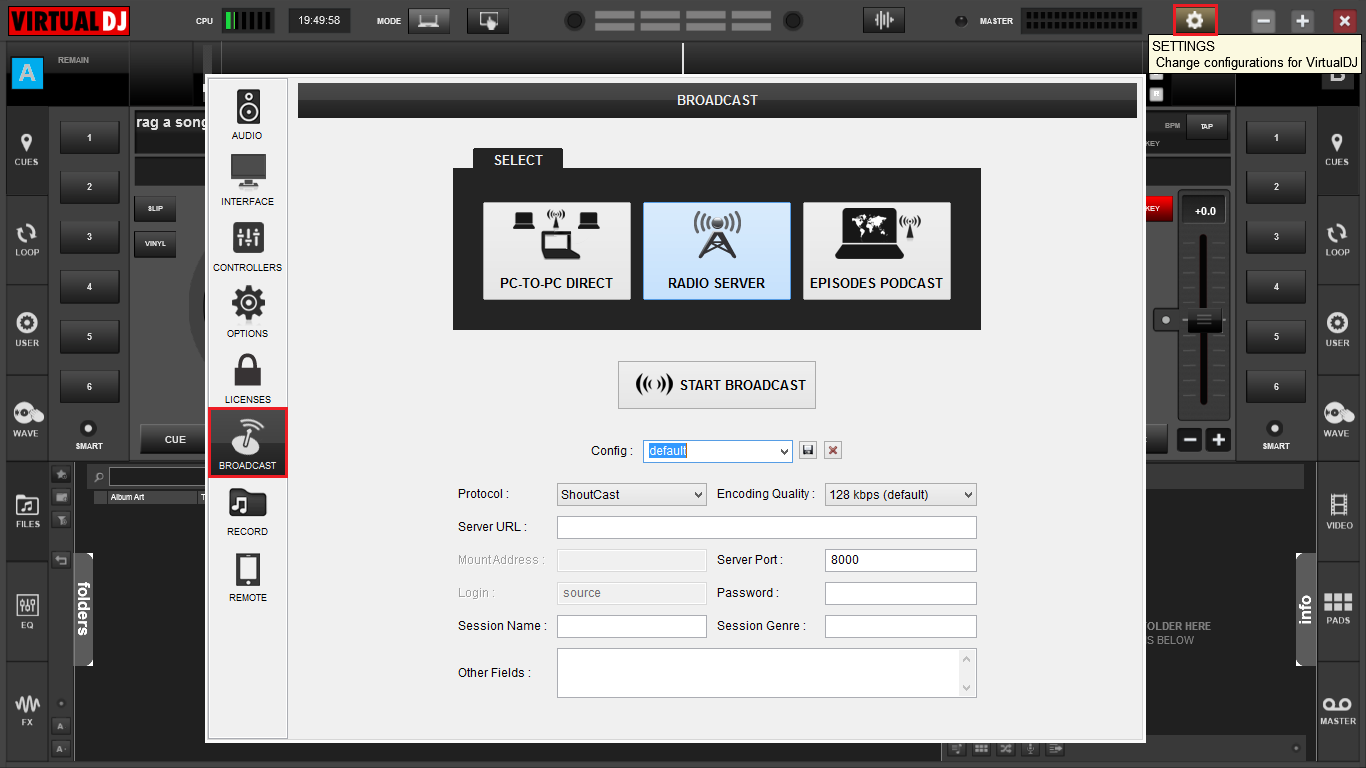Open the Licenses settings section

(x=247, y=377)
